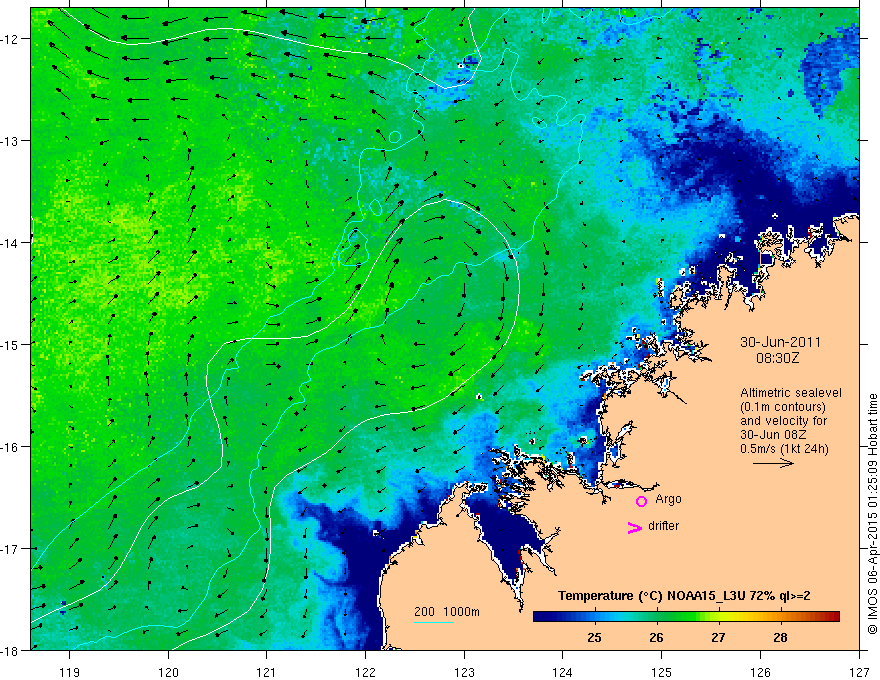Click the color bar tick label 28
The image size is (880, 680).
[780, 637]
